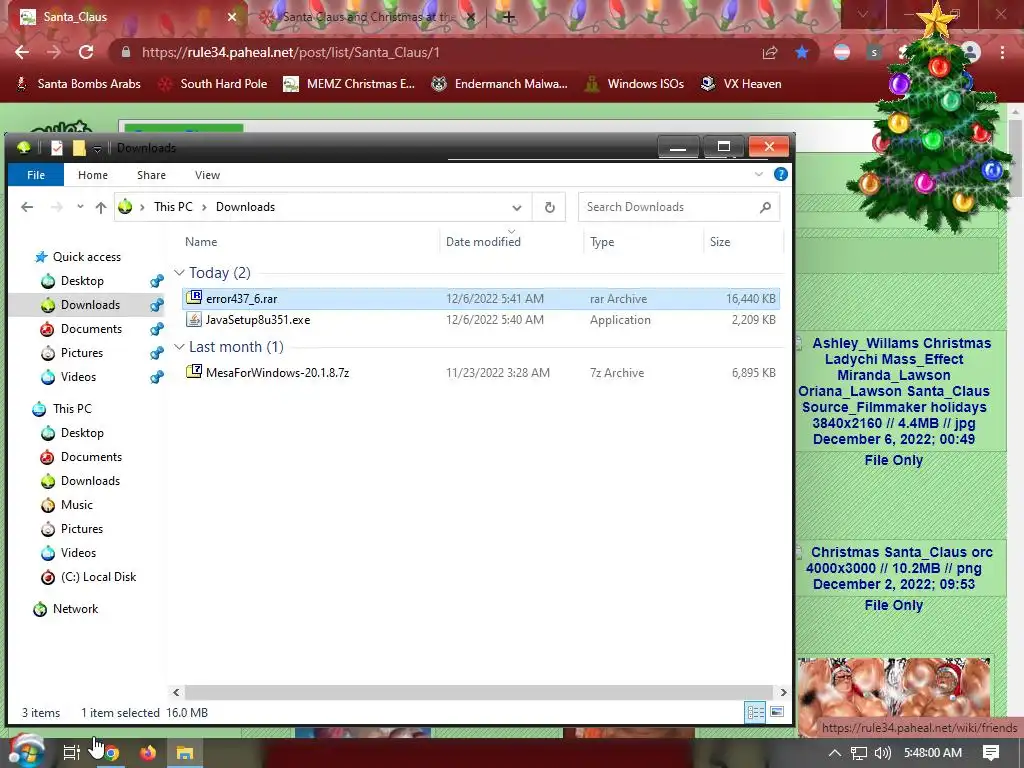Open the Home ribbon tab
Screen dimensions: 1024x768
93,175
